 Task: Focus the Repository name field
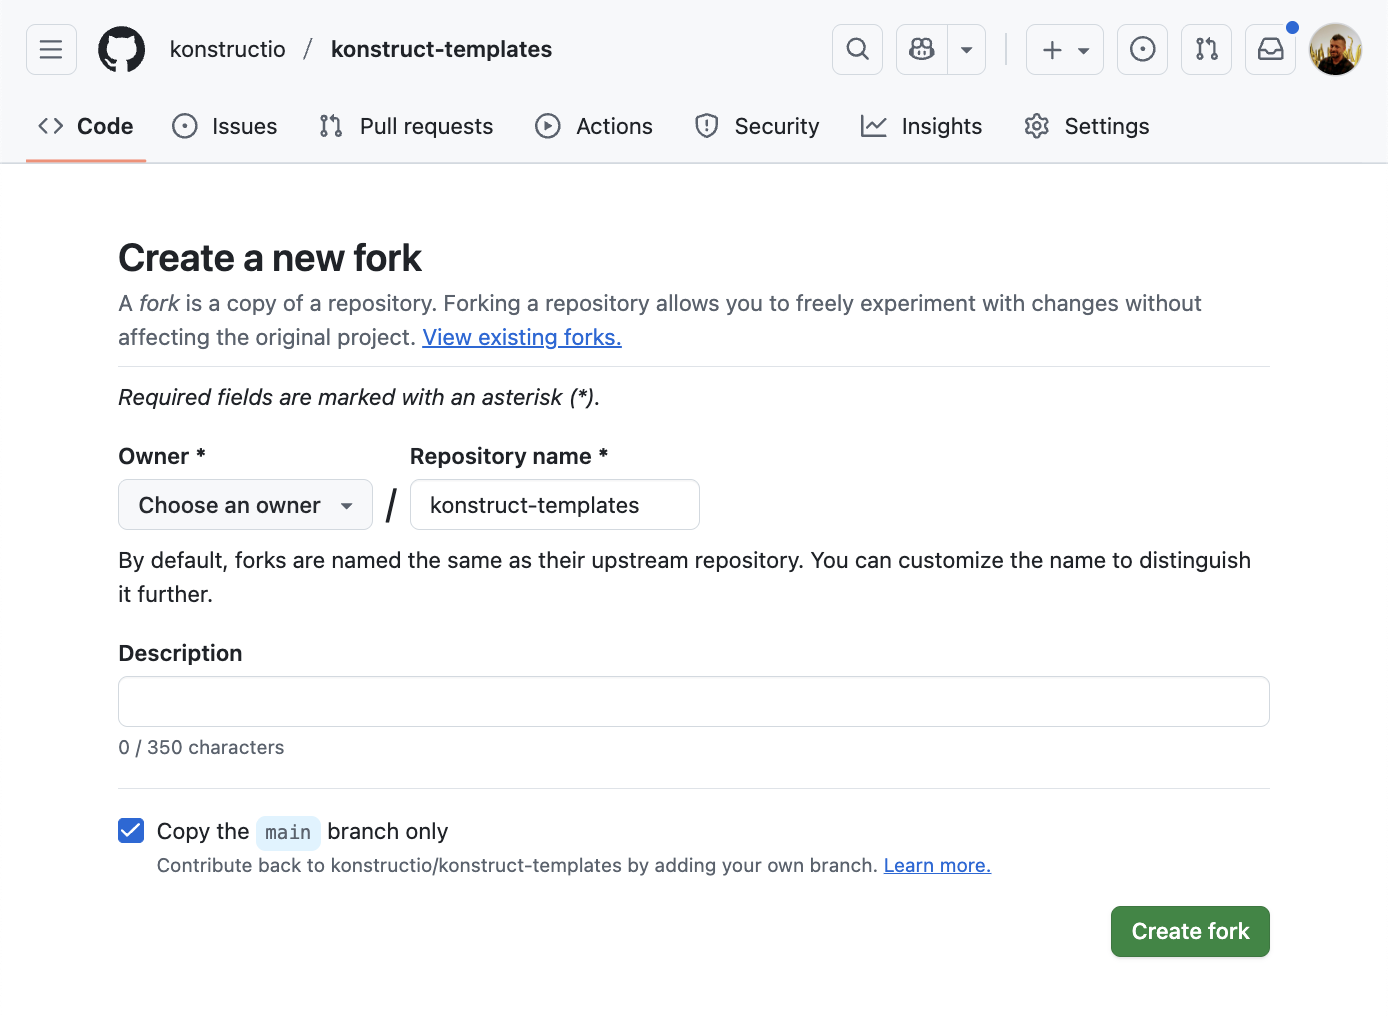pyautogui.click(x=554, y=505)
